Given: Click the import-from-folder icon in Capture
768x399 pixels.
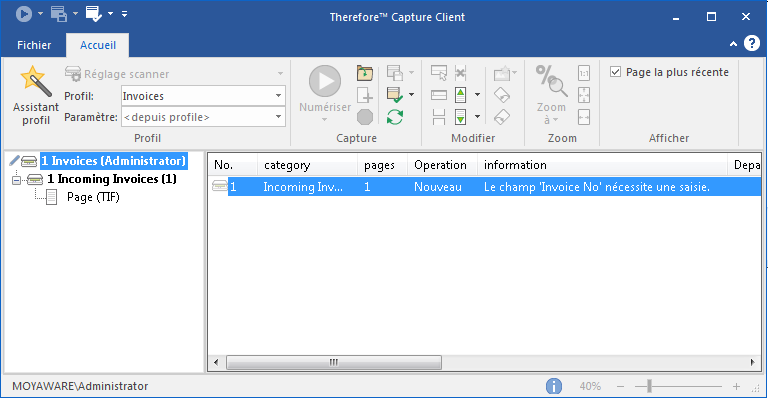Looking at the screenshot, I should coord(364,73).
